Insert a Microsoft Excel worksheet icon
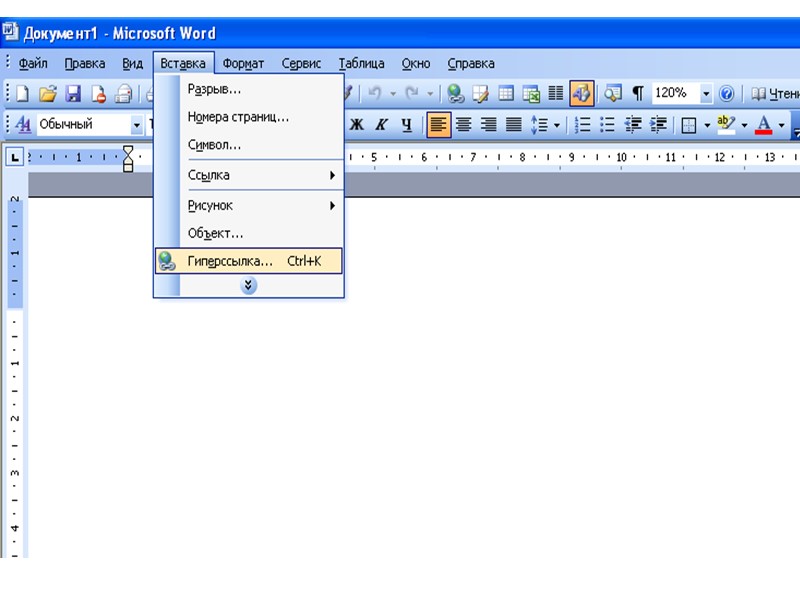The width and height of the screenshot is (800, 600). point(531,94)
